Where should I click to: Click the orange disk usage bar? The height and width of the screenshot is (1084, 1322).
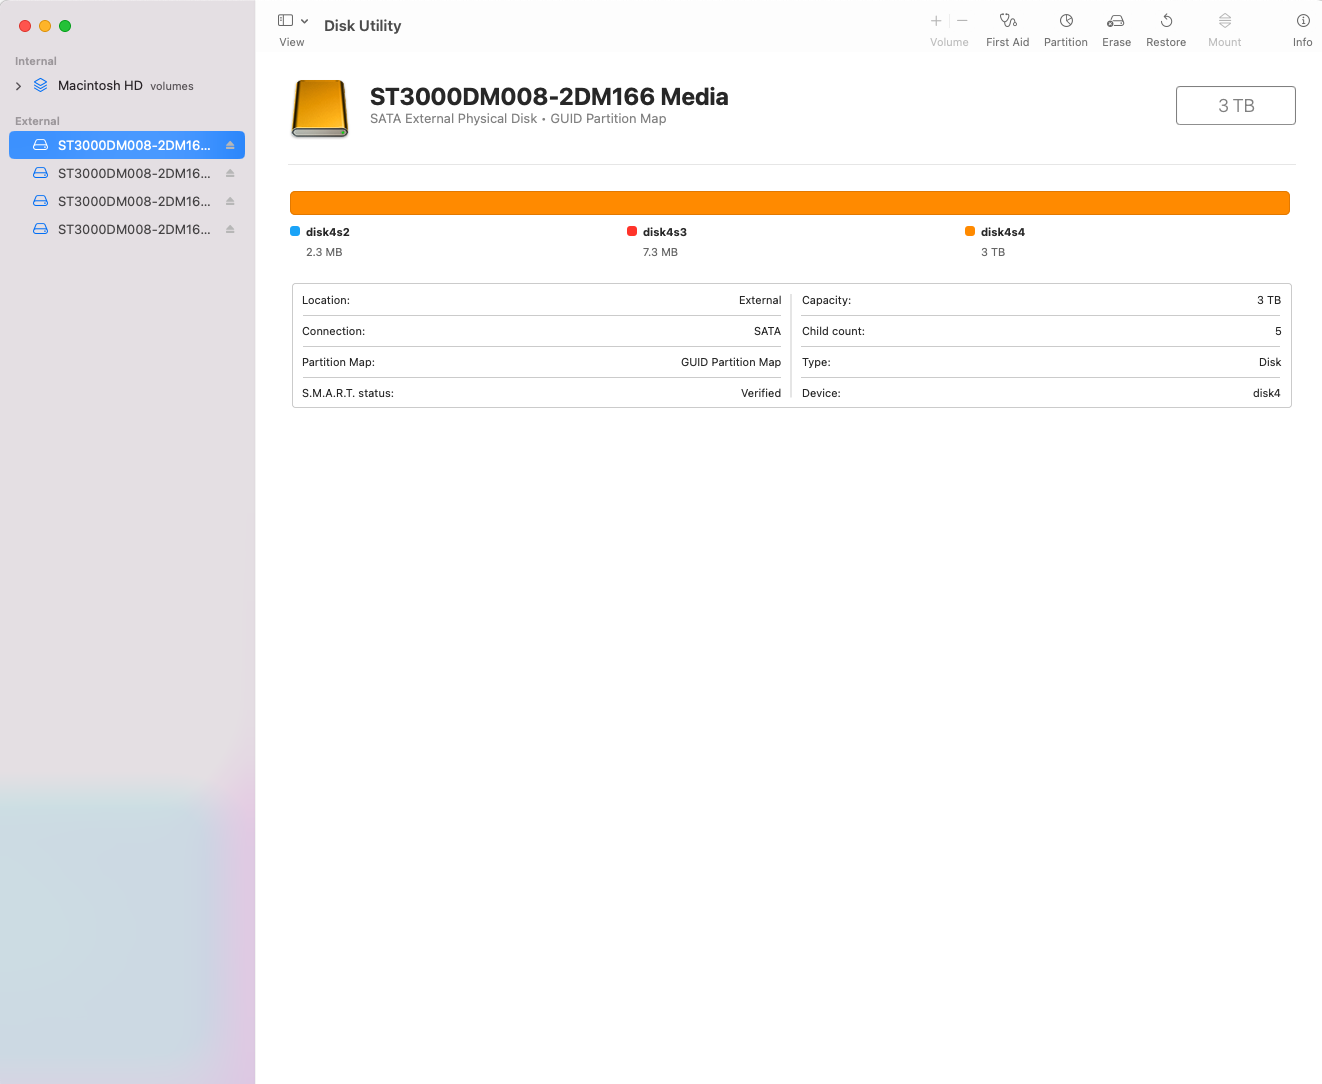pos(790,203)
